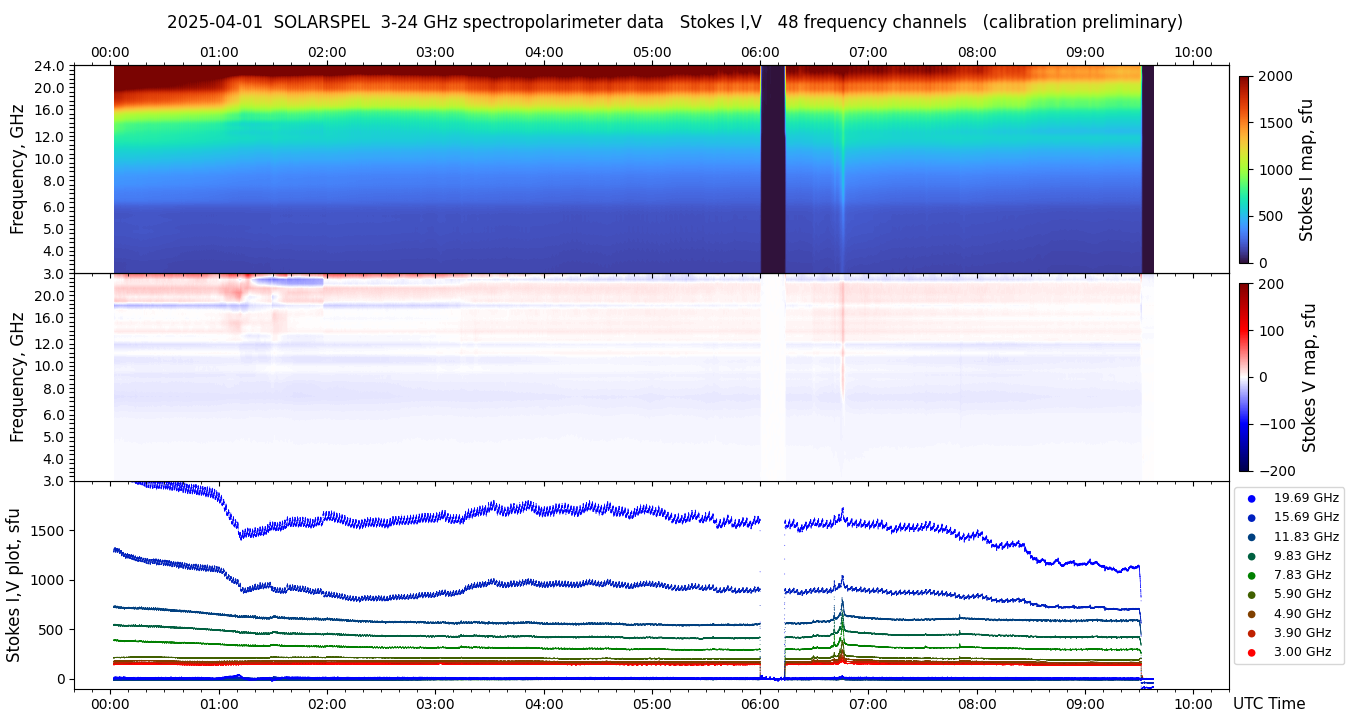Select the green 7.83 GHz legend dot
This screenshot has height=725, width=1350.
[1251, 575]
